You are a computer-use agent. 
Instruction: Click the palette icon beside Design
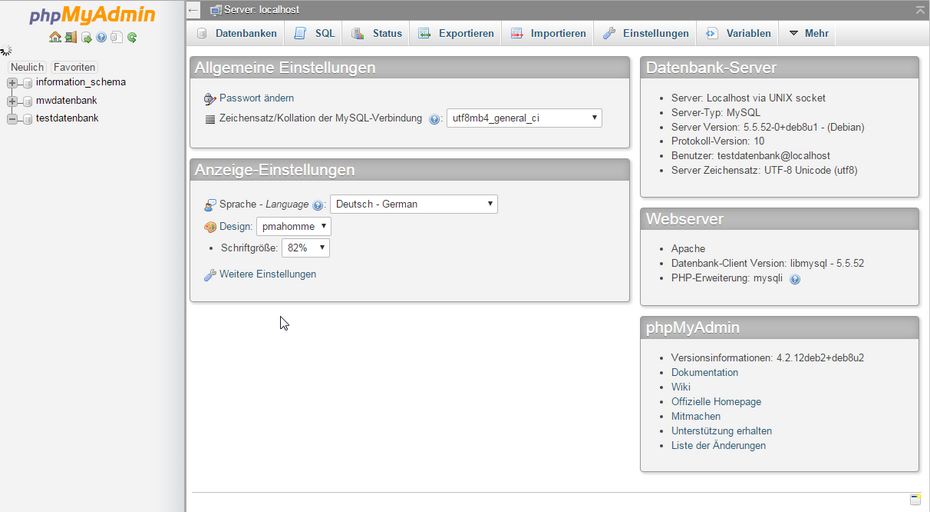tap(210, 227)
